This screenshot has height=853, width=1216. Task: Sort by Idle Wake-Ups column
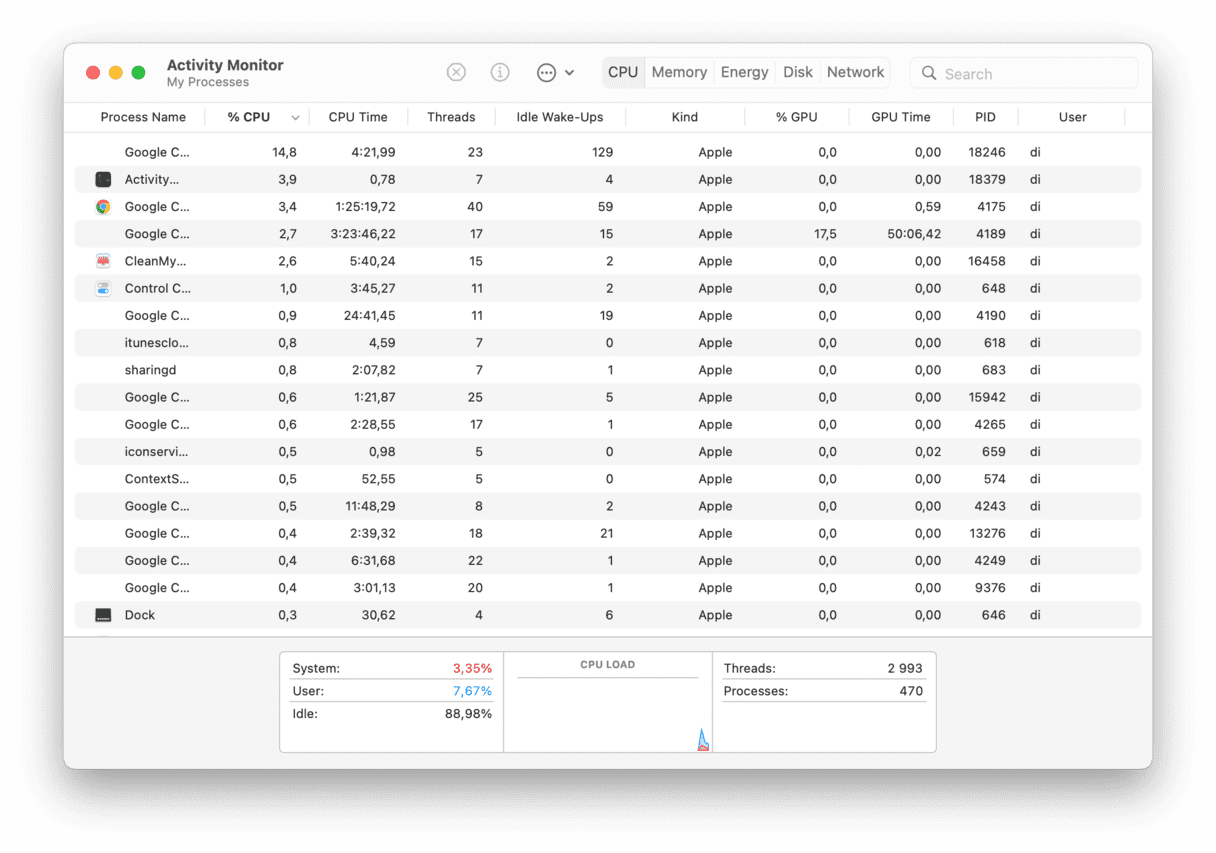point(560,117)
